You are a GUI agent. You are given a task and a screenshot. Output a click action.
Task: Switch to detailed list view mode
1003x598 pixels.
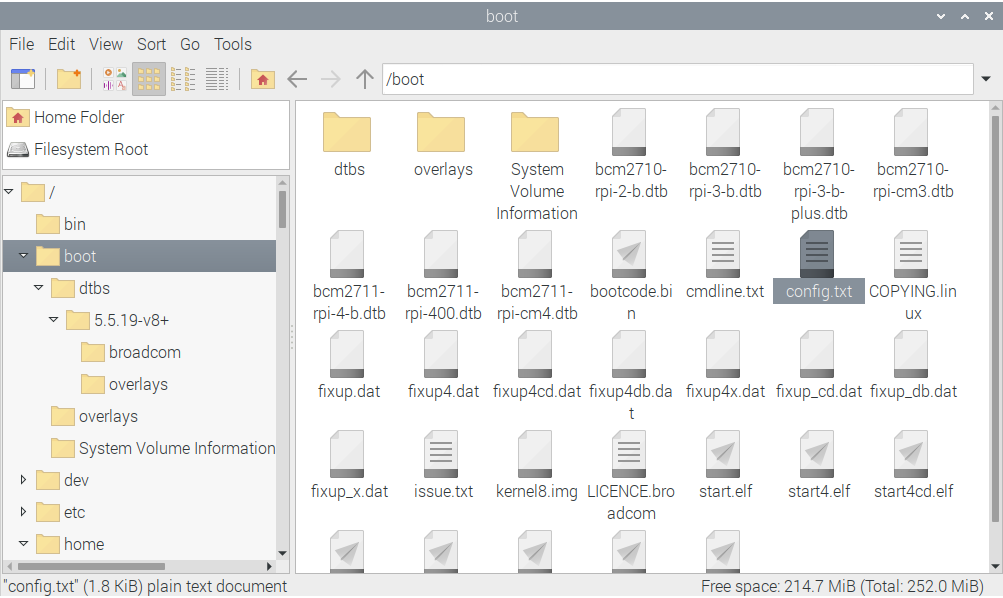pos(217,79)
